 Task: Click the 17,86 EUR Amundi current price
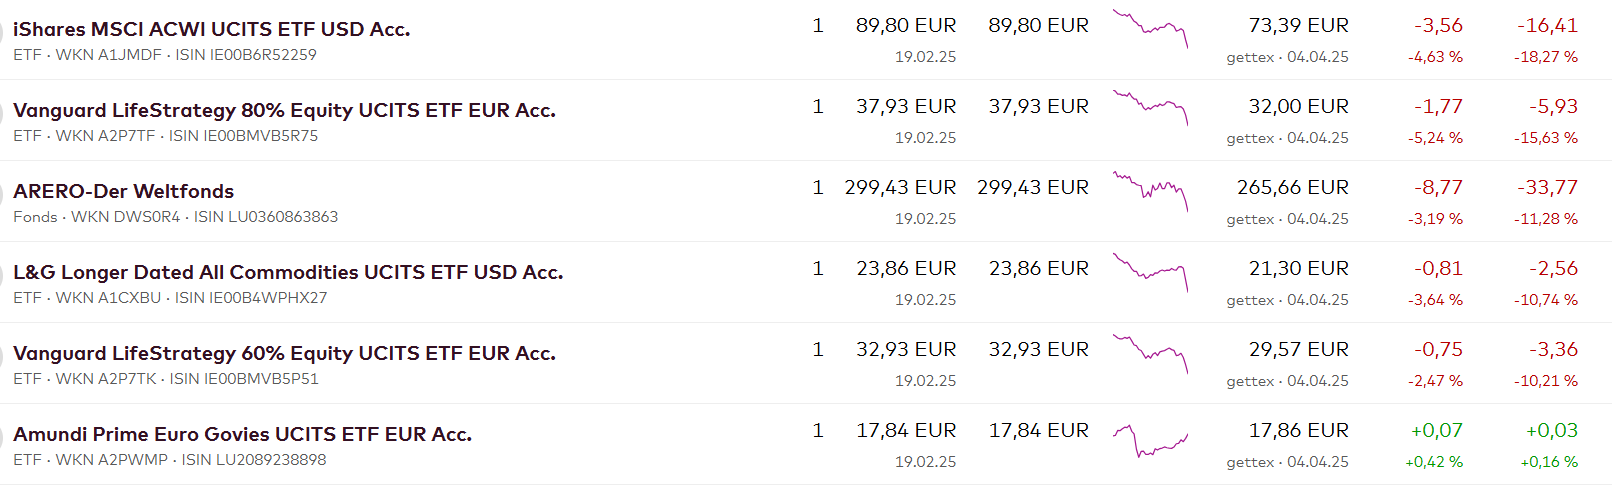pyautogui.click(x=1298, y=430)
